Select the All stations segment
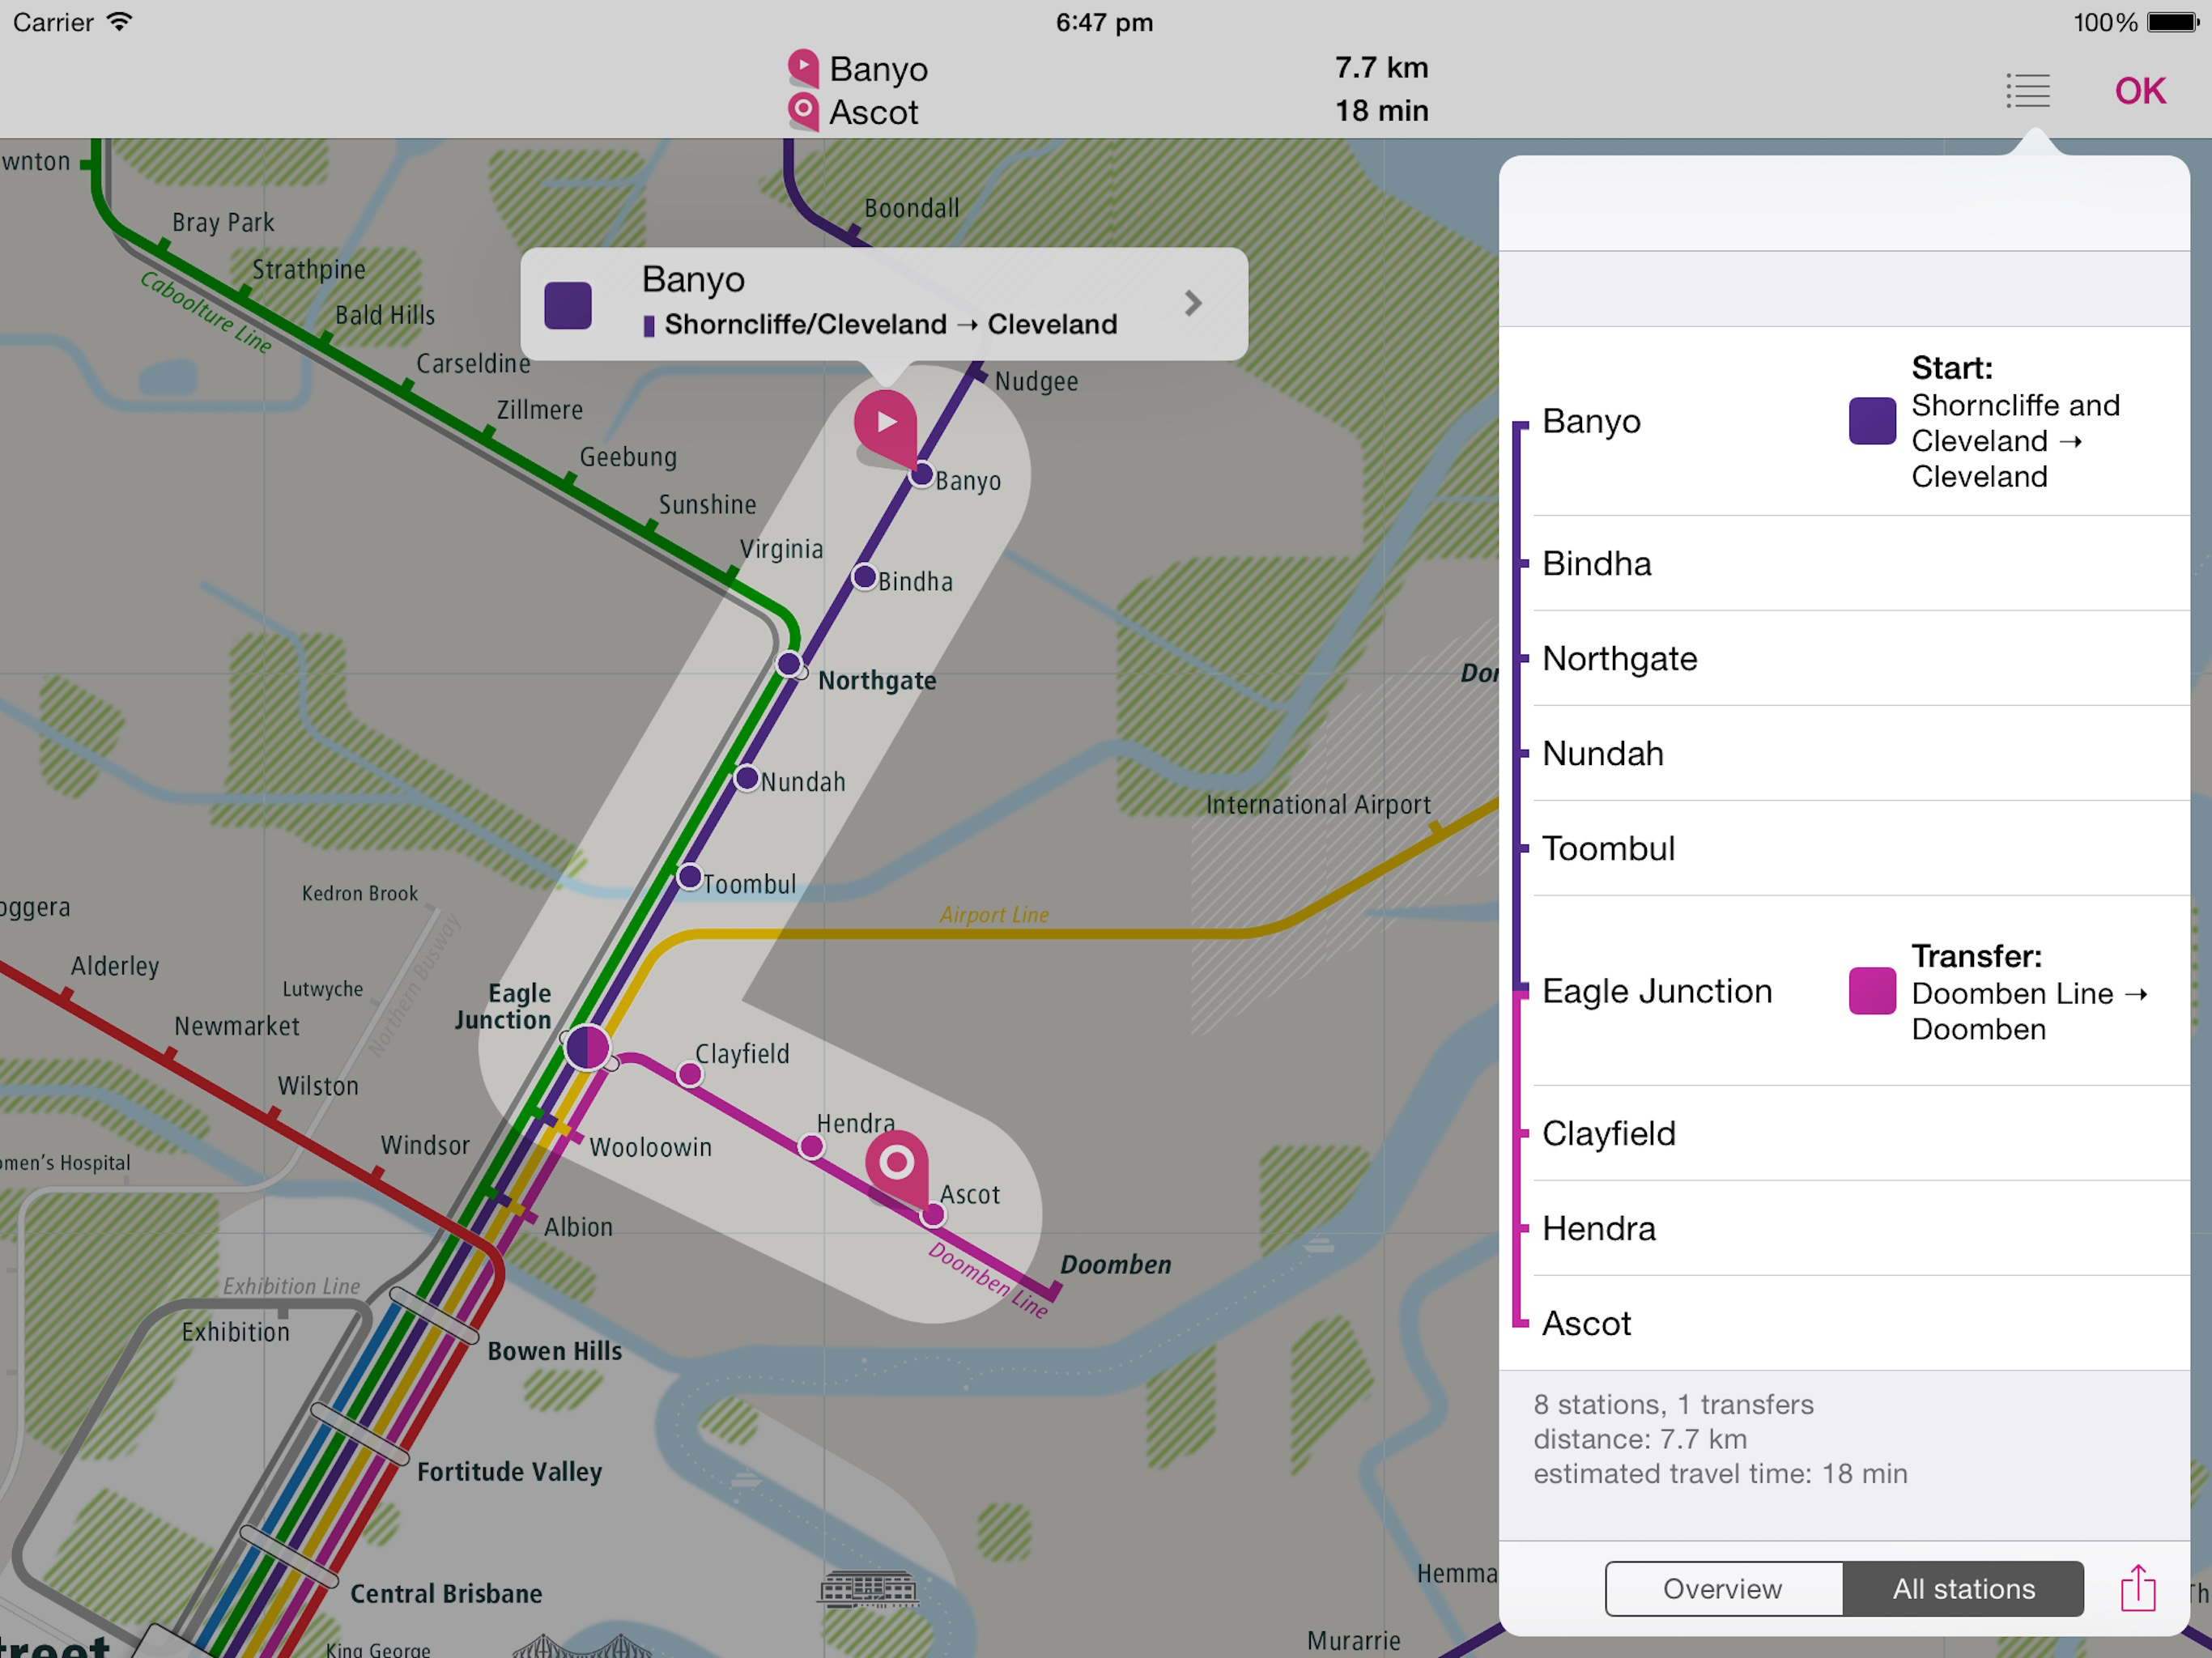 (x=1963, y=1588)
